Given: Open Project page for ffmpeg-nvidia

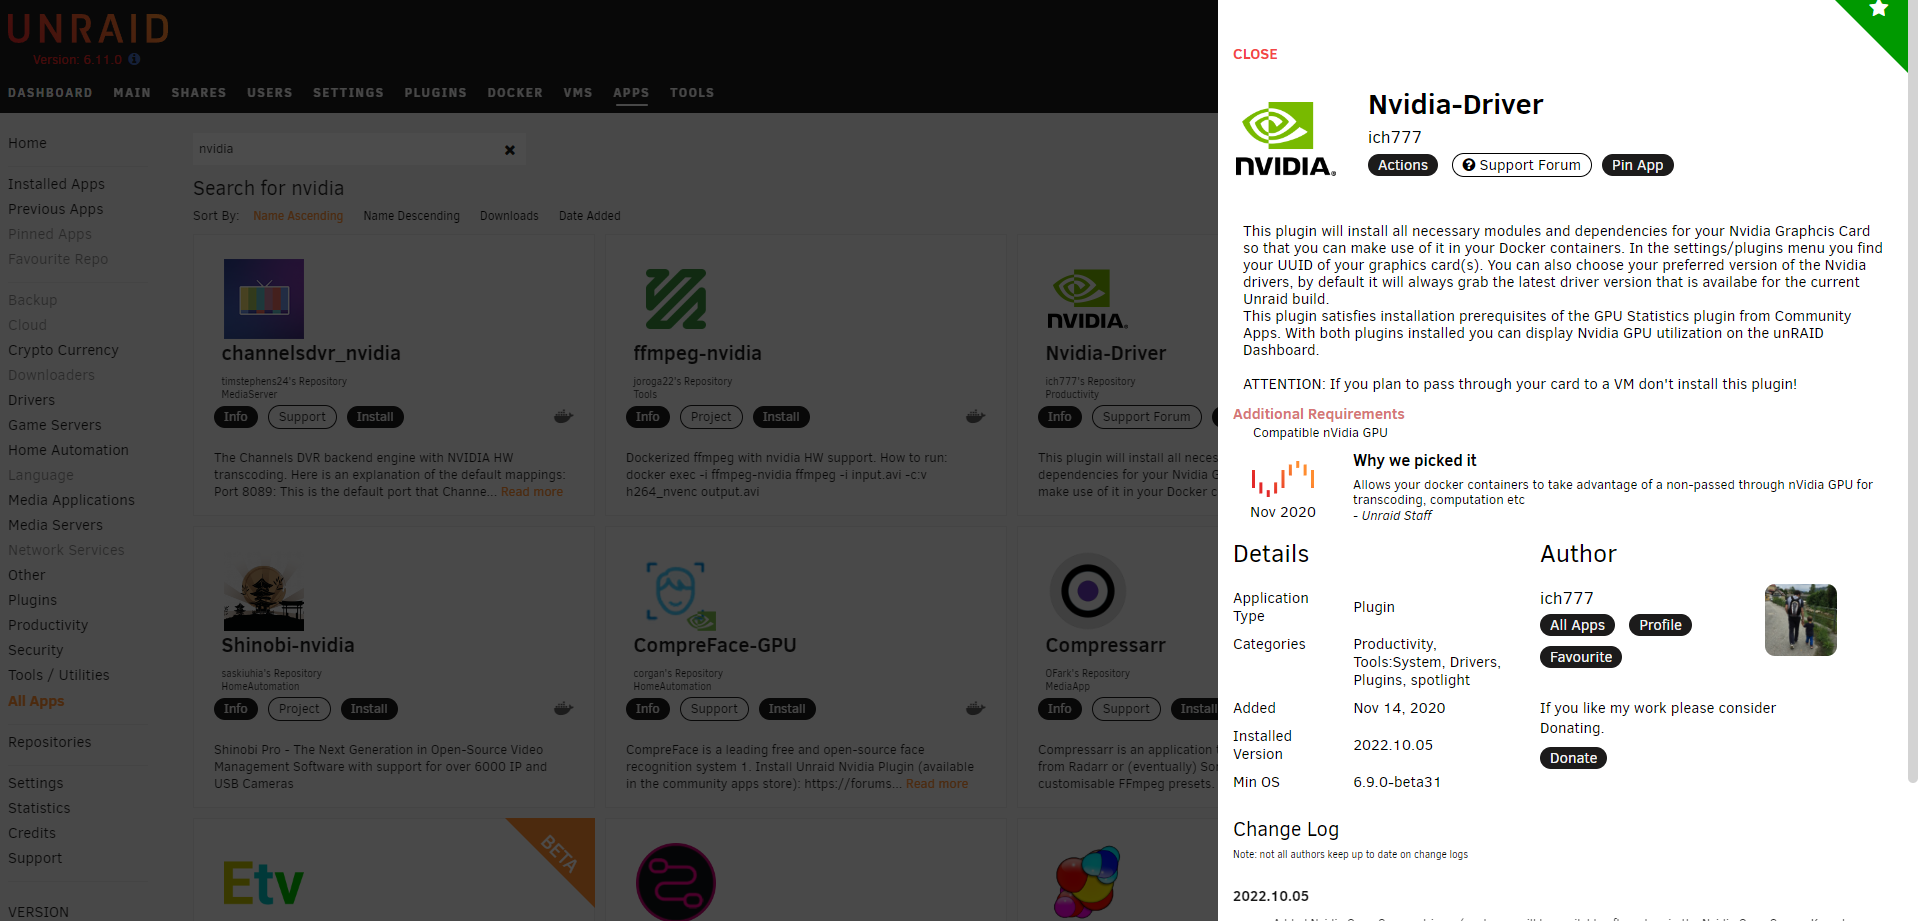Looking at the screenshot, I should (x=711, y=417).
